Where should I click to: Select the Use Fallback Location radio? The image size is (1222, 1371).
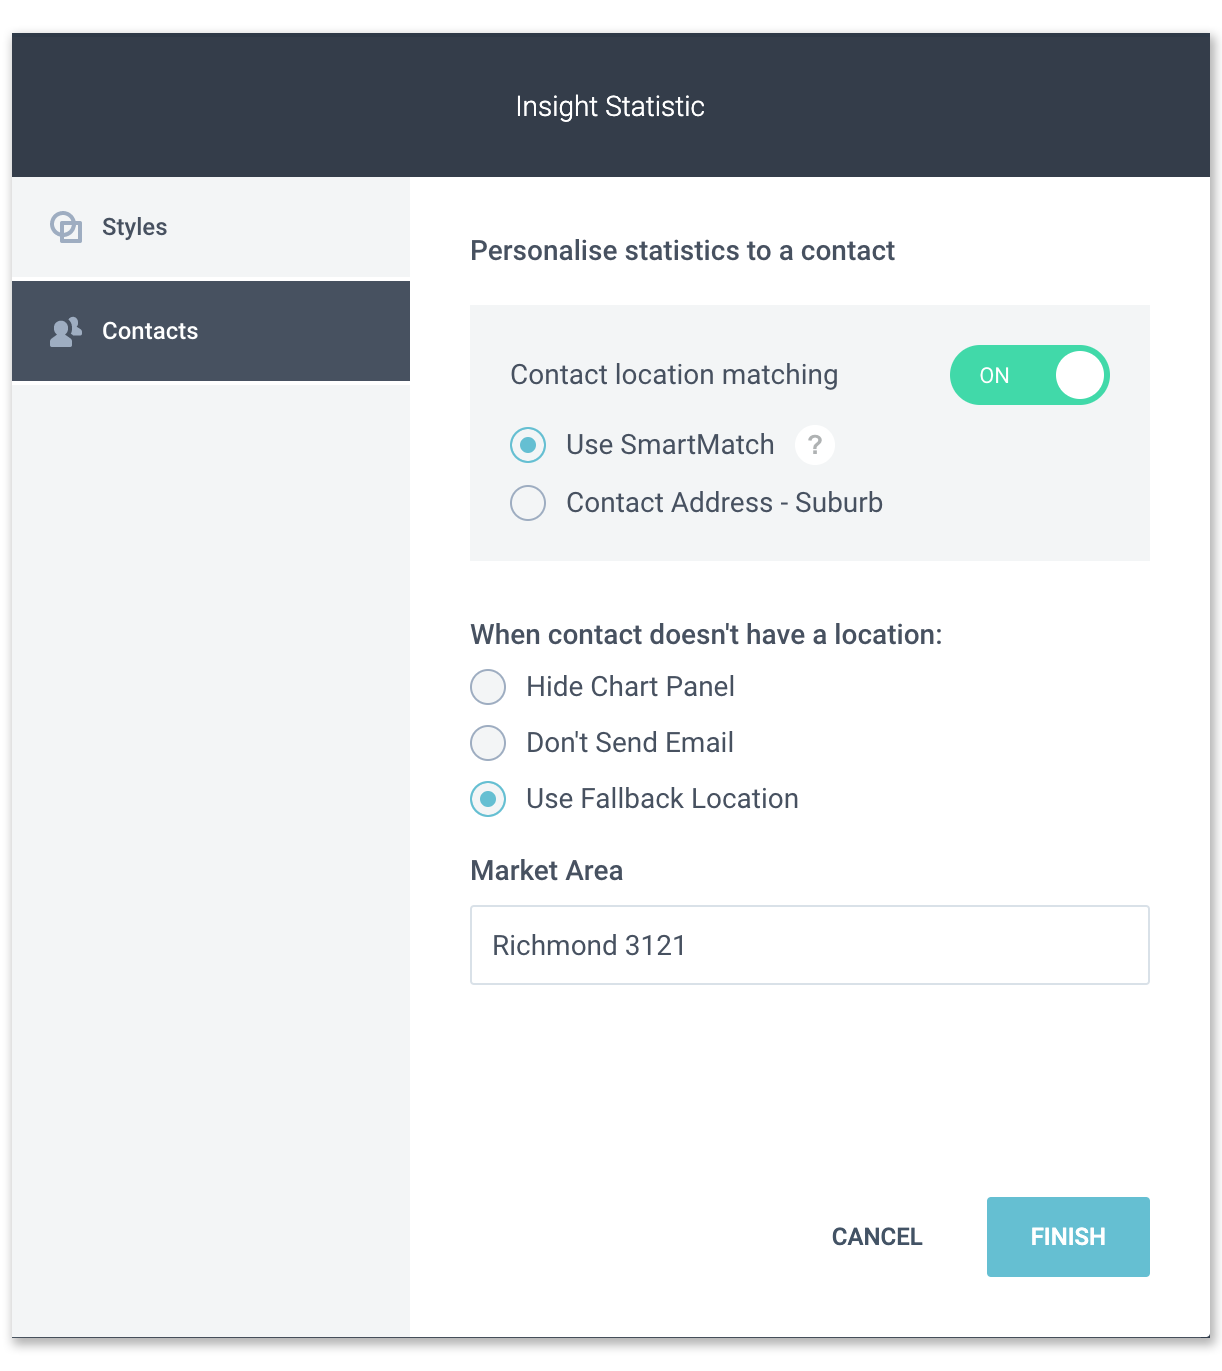tap(488, 799)
